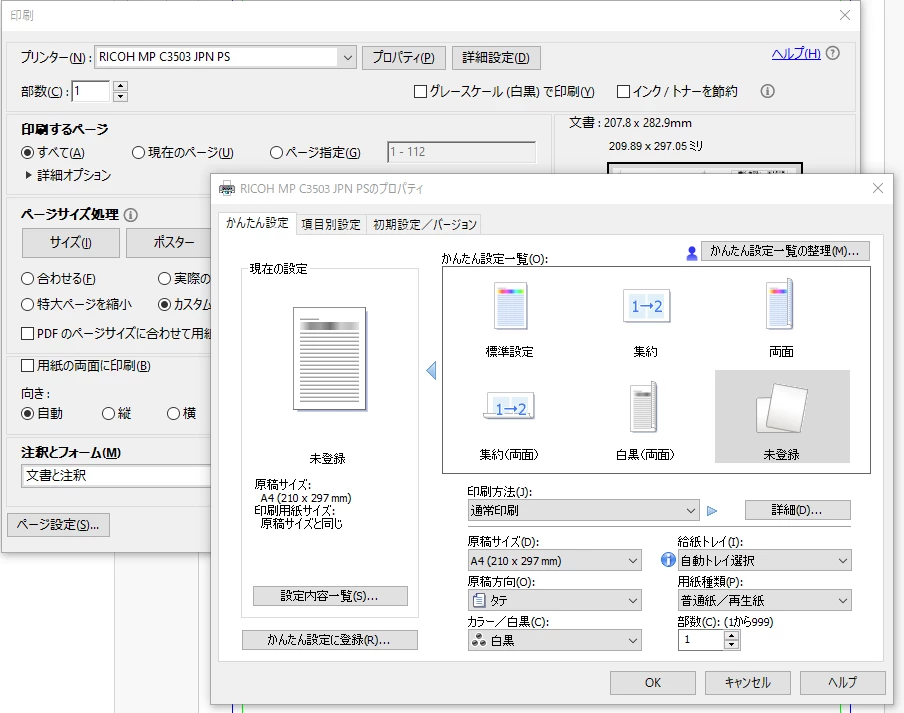Open the プリンター selection dropdown
904x713 pixels.
coord(225,57)
